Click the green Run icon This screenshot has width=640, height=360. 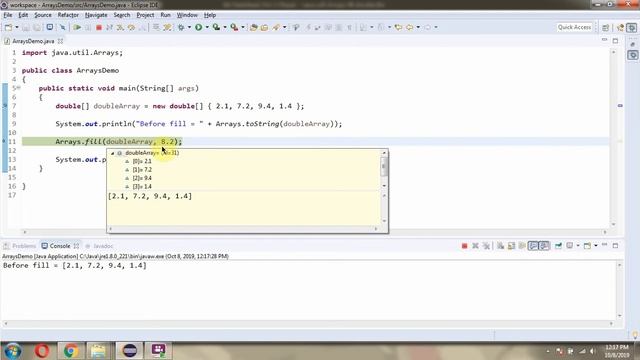click(198, 27)
